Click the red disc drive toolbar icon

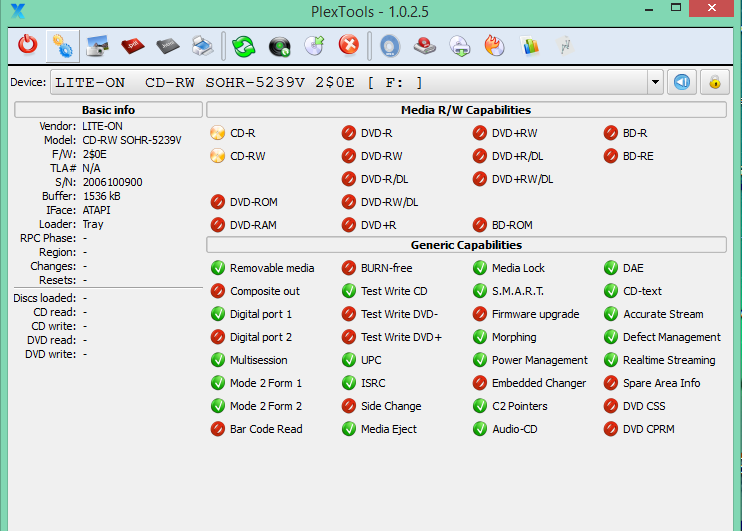(424, 46)
